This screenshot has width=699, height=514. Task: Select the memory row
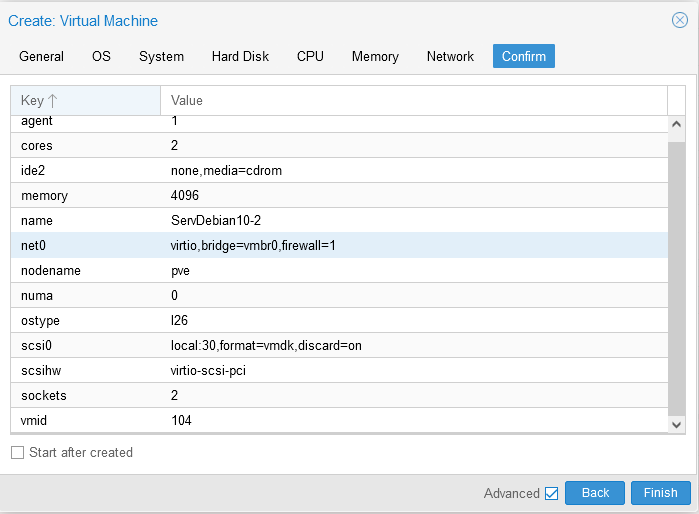(x=338, y=196)
